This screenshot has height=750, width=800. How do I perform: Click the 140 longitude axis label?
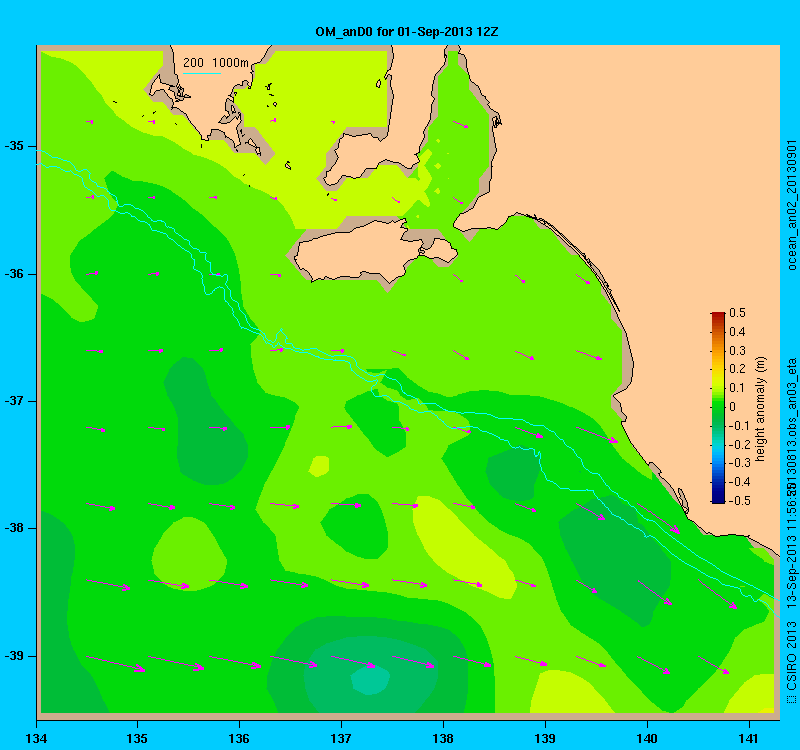(x=647, y=738)
